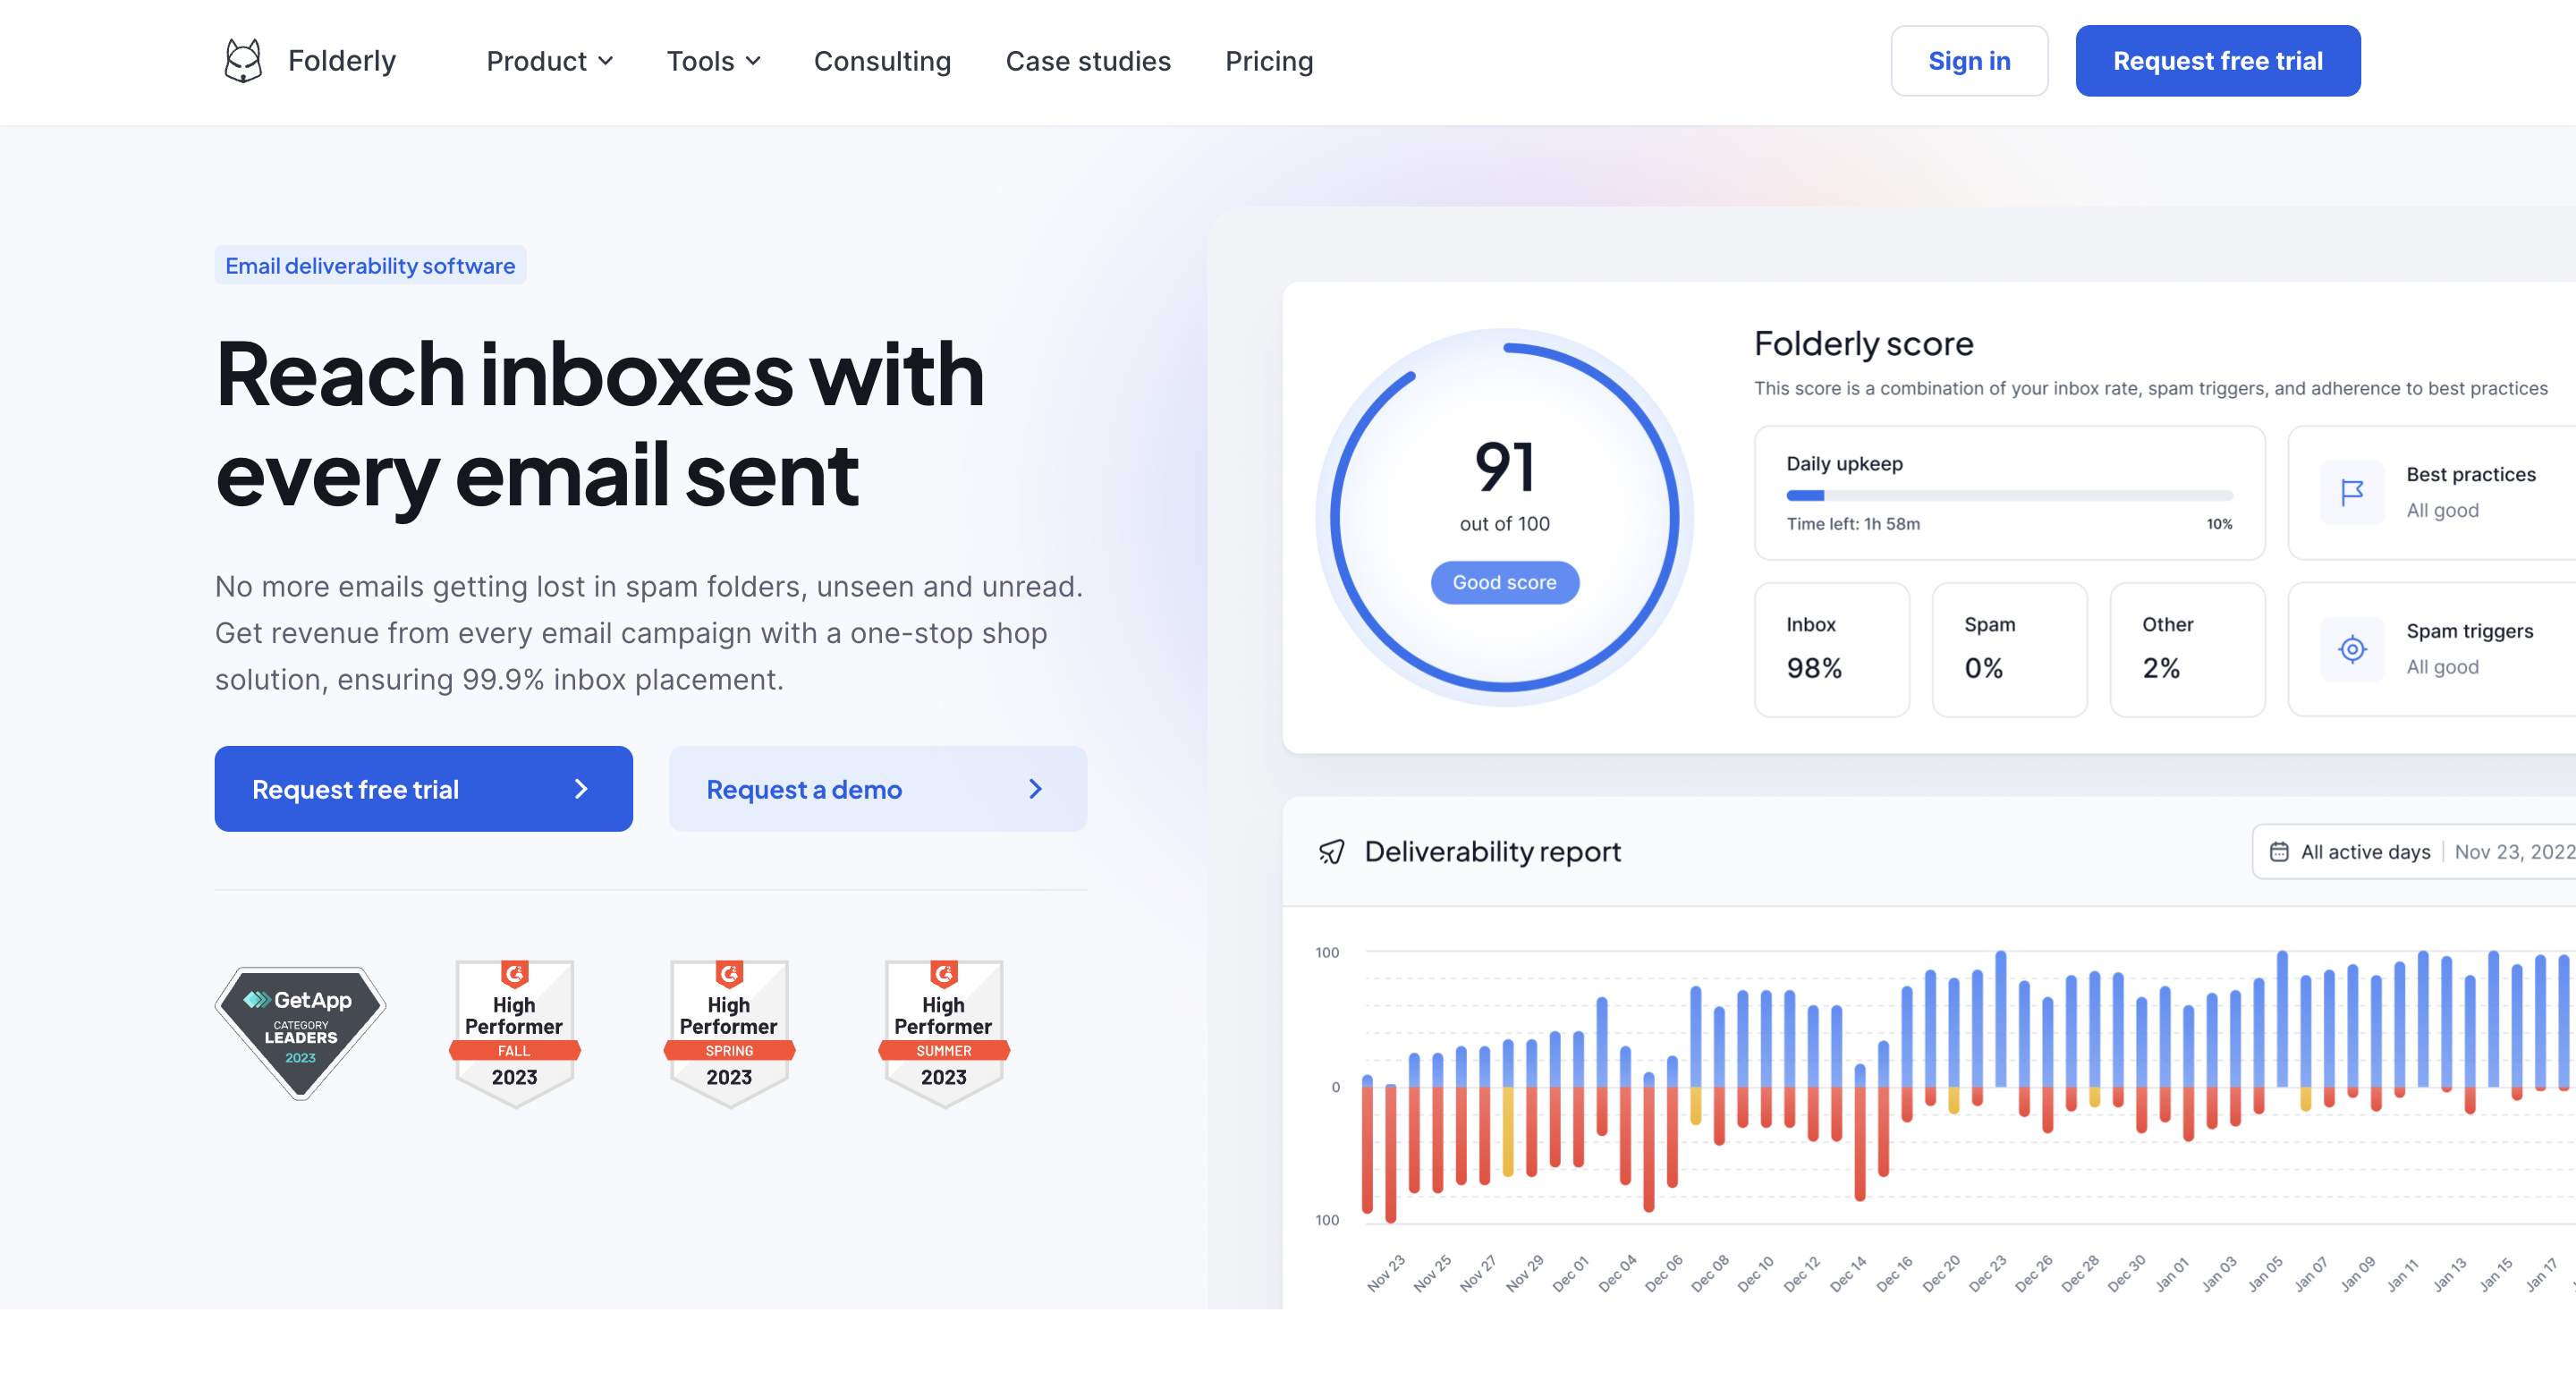This screenshot has height=1397, width=2576.
Task: Click the Best practices flag icon
Action: click(x=2351, y=492)
